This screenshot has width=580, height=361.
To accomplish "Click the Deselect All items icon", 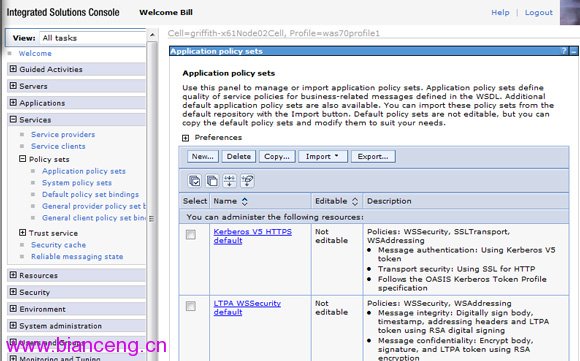I will [x=212, y=181].
